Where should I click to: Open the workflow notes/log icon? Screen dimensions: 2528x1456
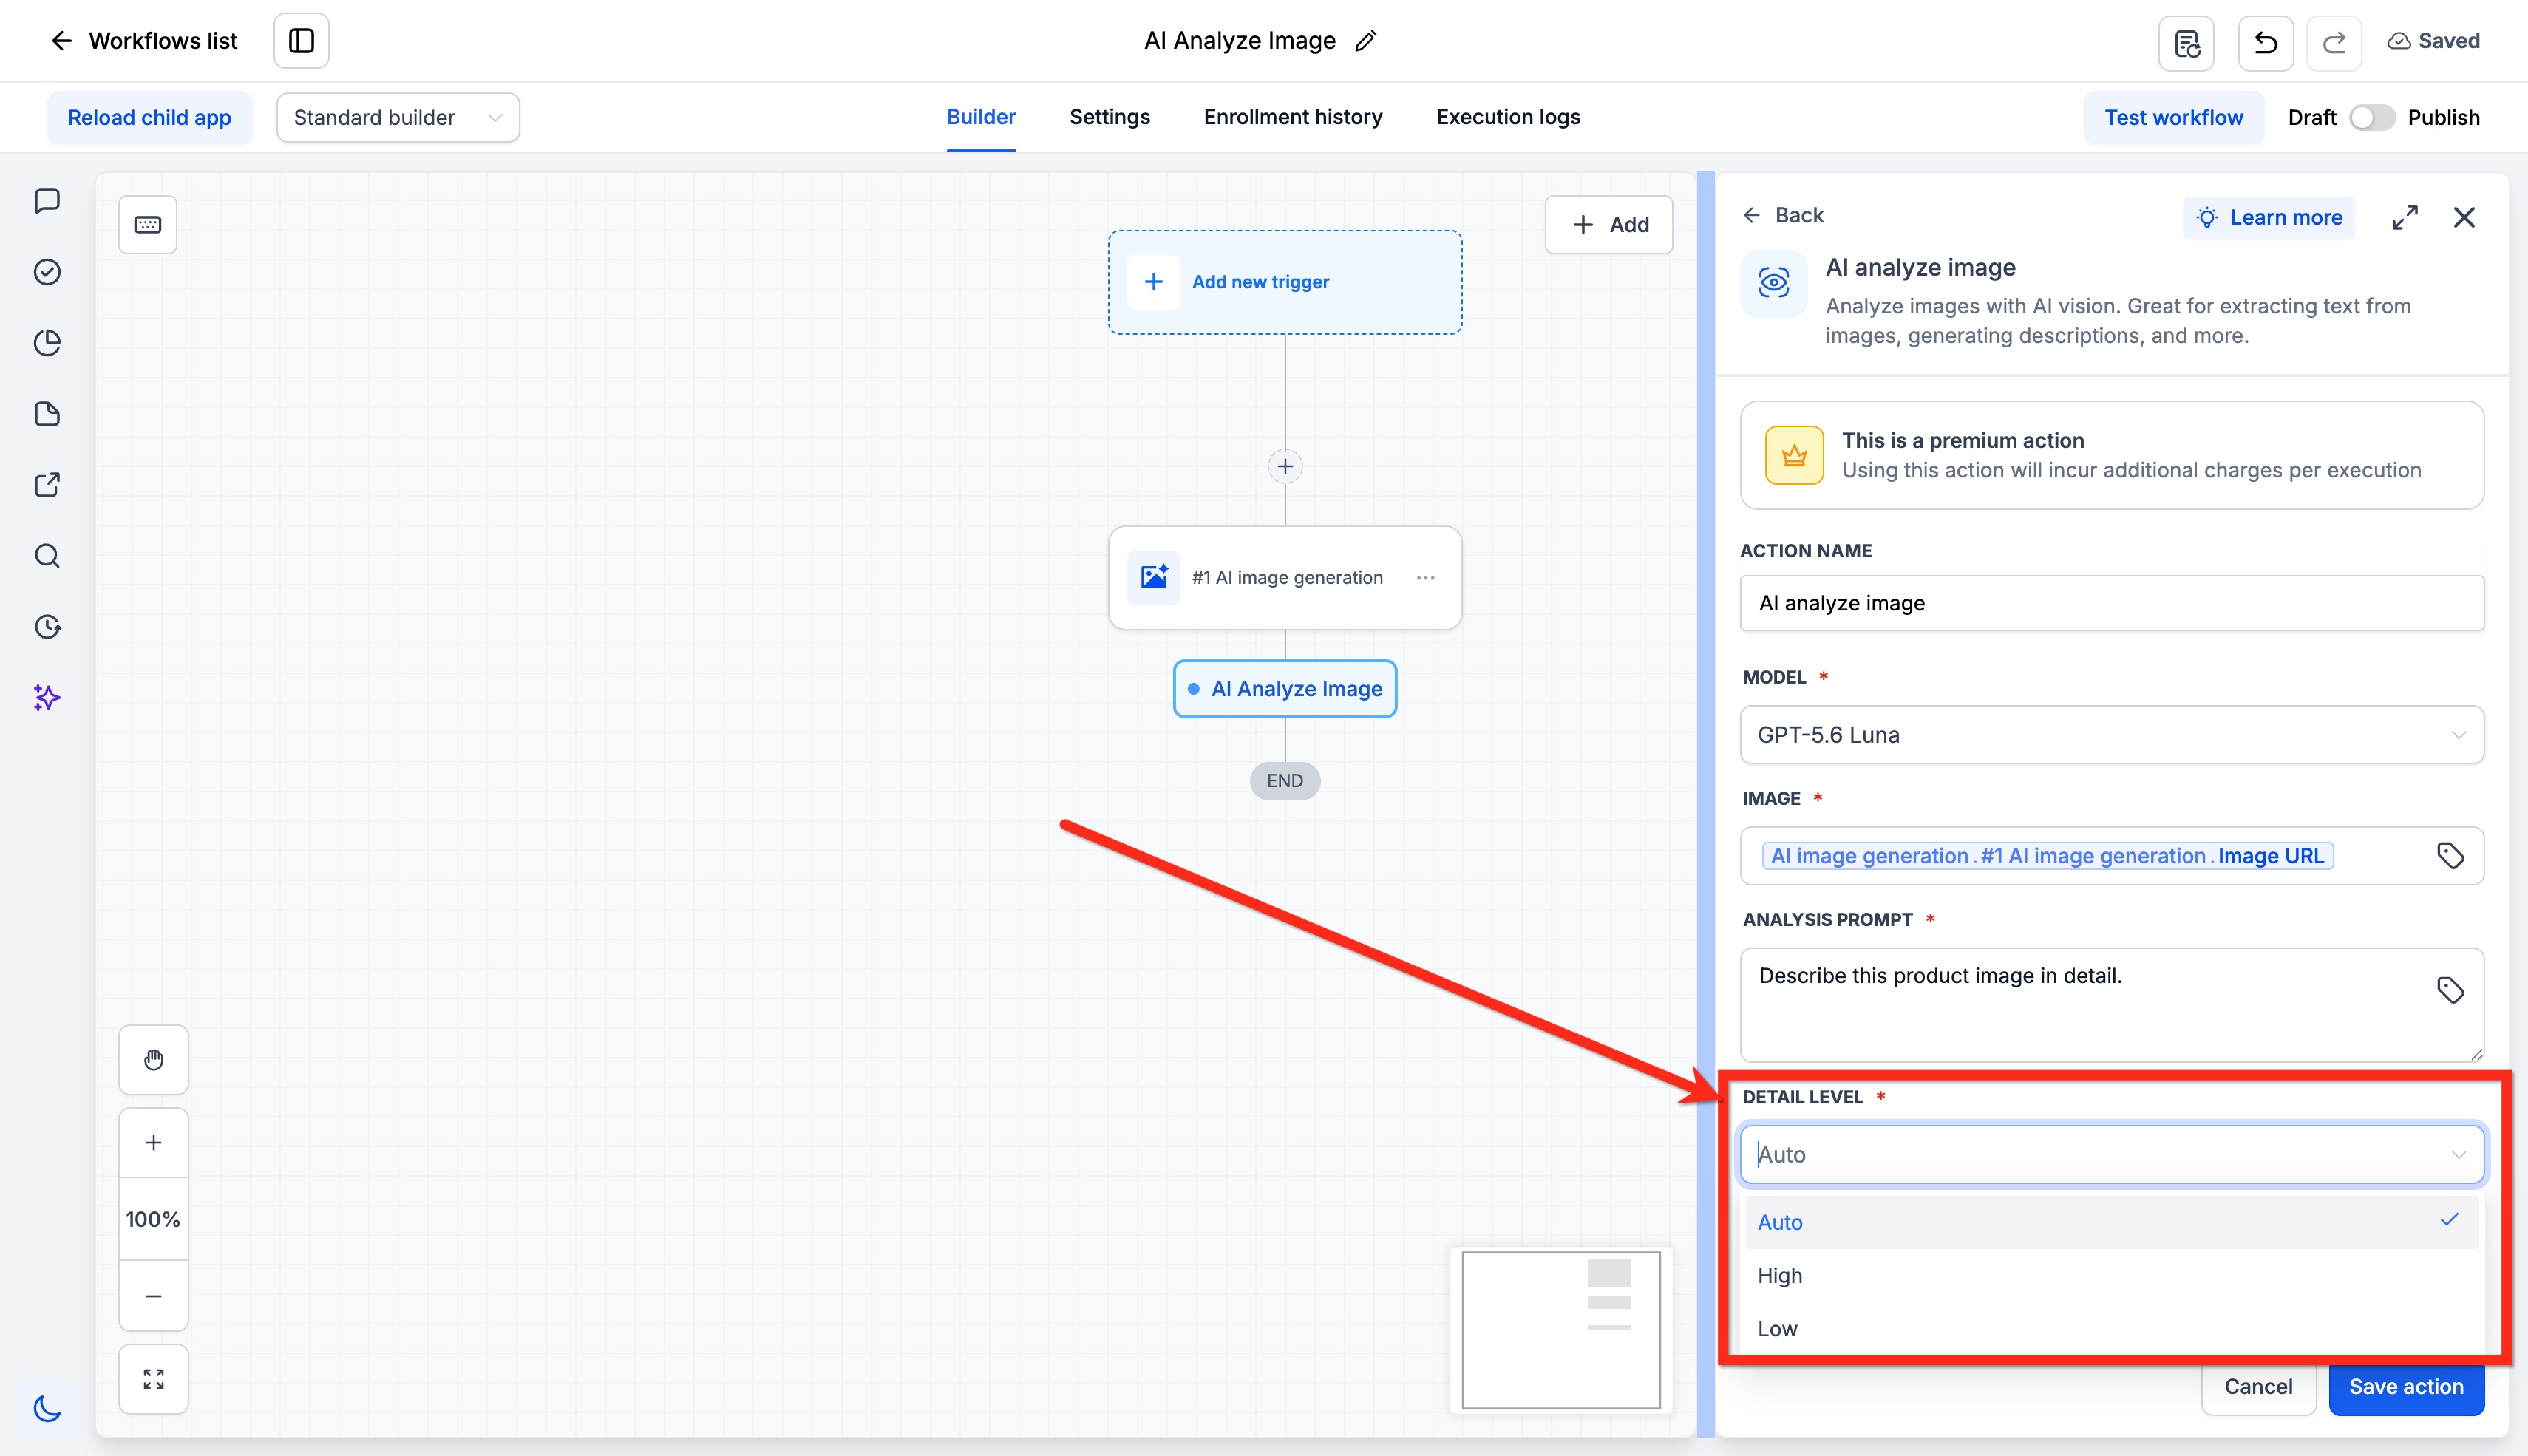pos(2186,43)
